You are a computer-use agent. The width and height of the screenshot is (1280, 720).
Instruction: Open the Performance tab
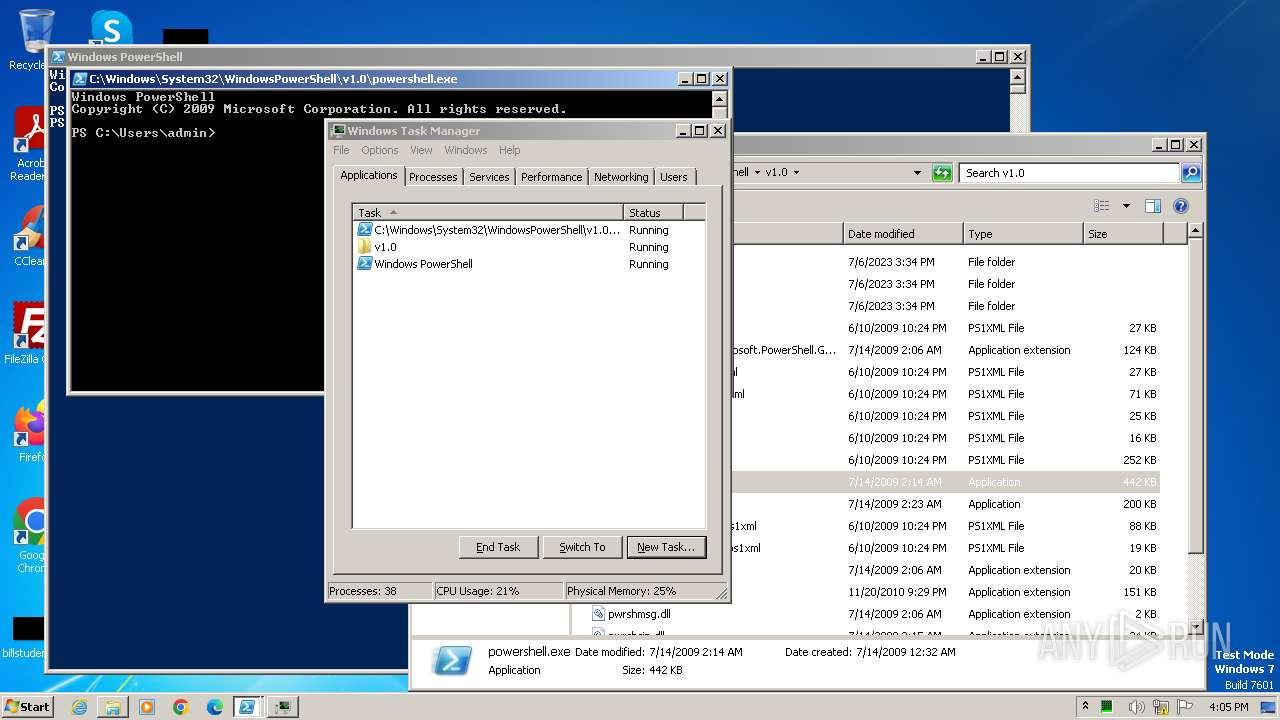pos(551,177)
